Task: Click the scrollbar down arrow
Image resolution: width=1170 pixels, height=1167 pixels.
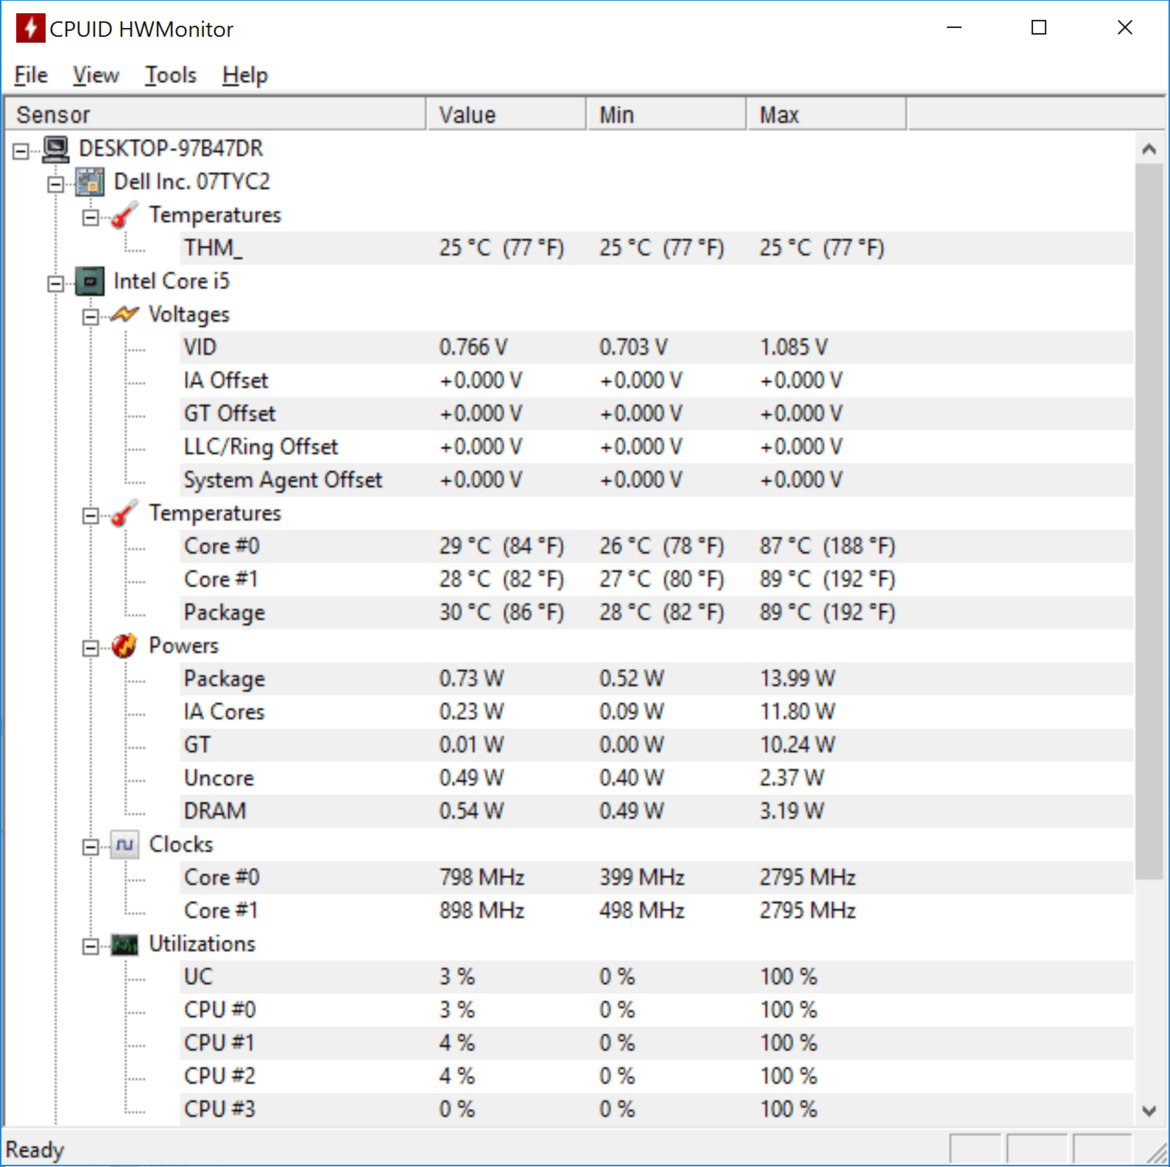Action: 1149,1111
